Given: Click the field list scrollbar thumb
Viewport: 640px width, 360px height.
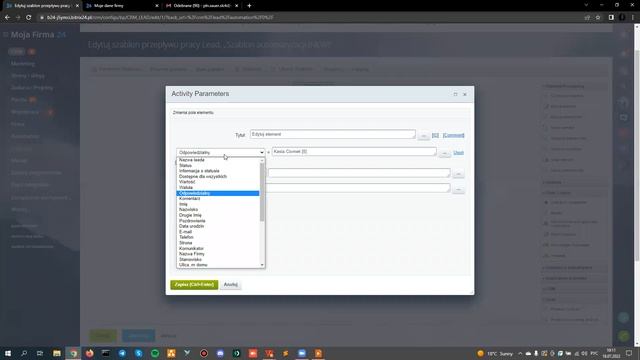Looking at the screenshot, I should [262, 192].
